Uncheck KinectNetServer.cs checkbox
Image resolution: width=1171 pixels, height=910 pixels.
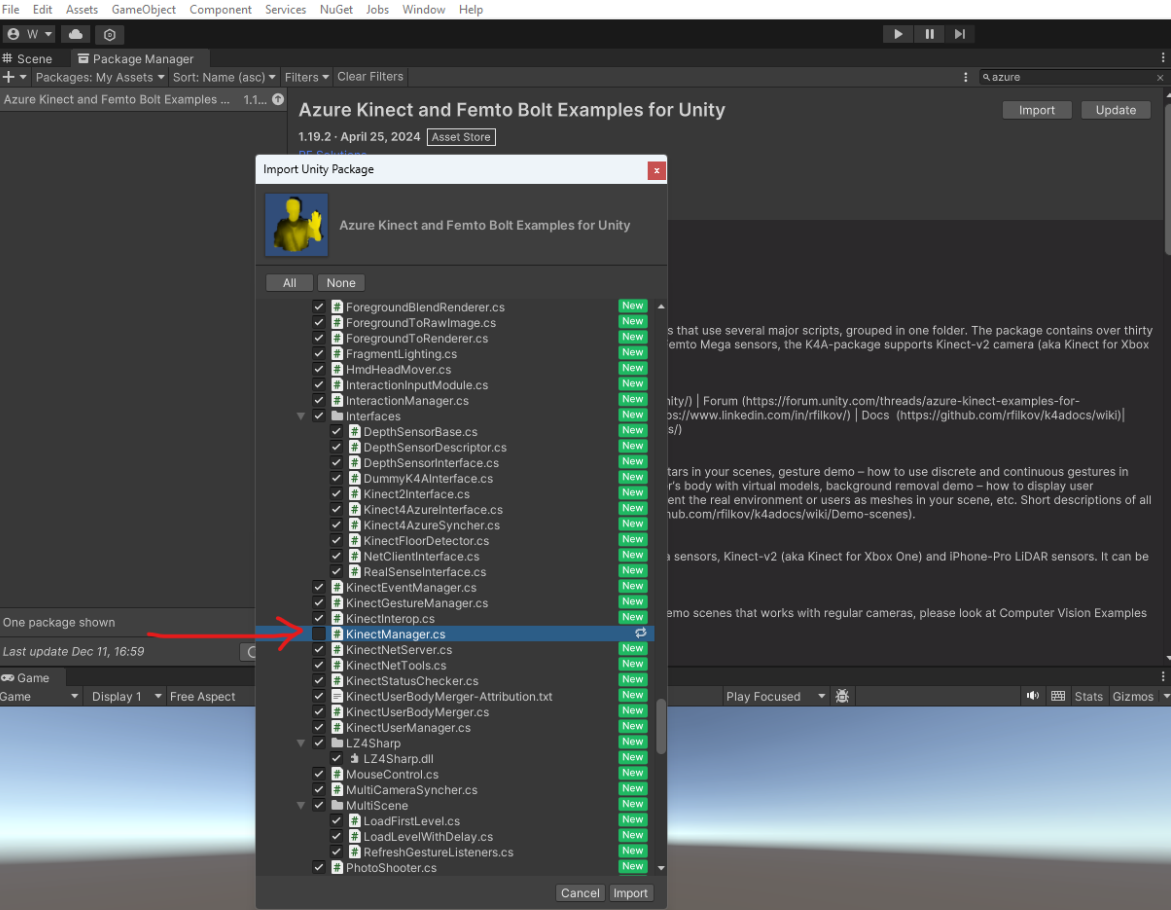tap(319, 649)
